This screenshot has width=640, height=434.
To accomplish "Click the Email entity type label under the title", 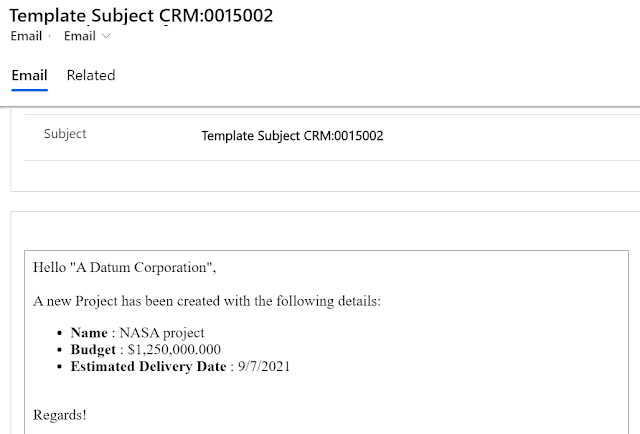I will pos(27,36).
